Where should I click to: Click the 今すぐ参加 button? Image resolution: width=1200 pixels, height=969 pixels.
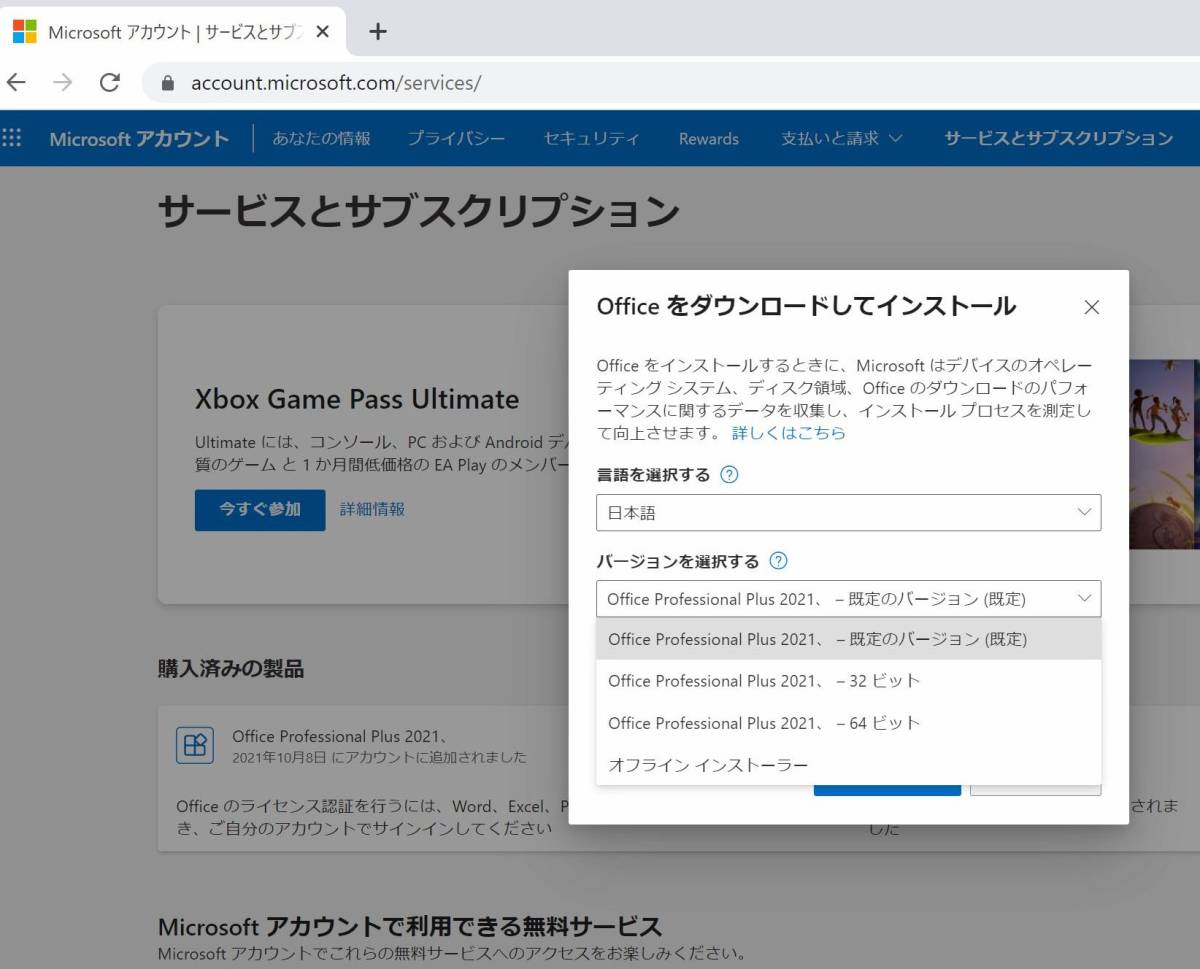[260, 509]
